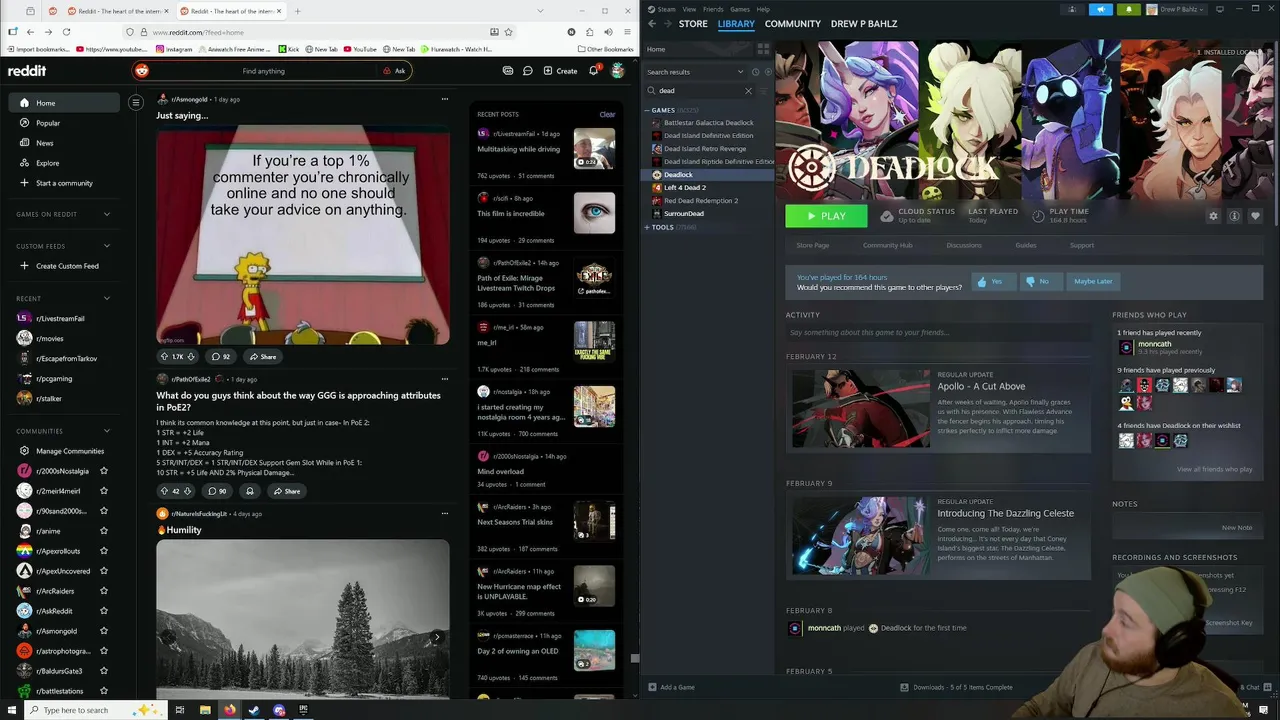
Task: Dismiss review prompt with Maybe Later
Action: (x=1093, y=282)
